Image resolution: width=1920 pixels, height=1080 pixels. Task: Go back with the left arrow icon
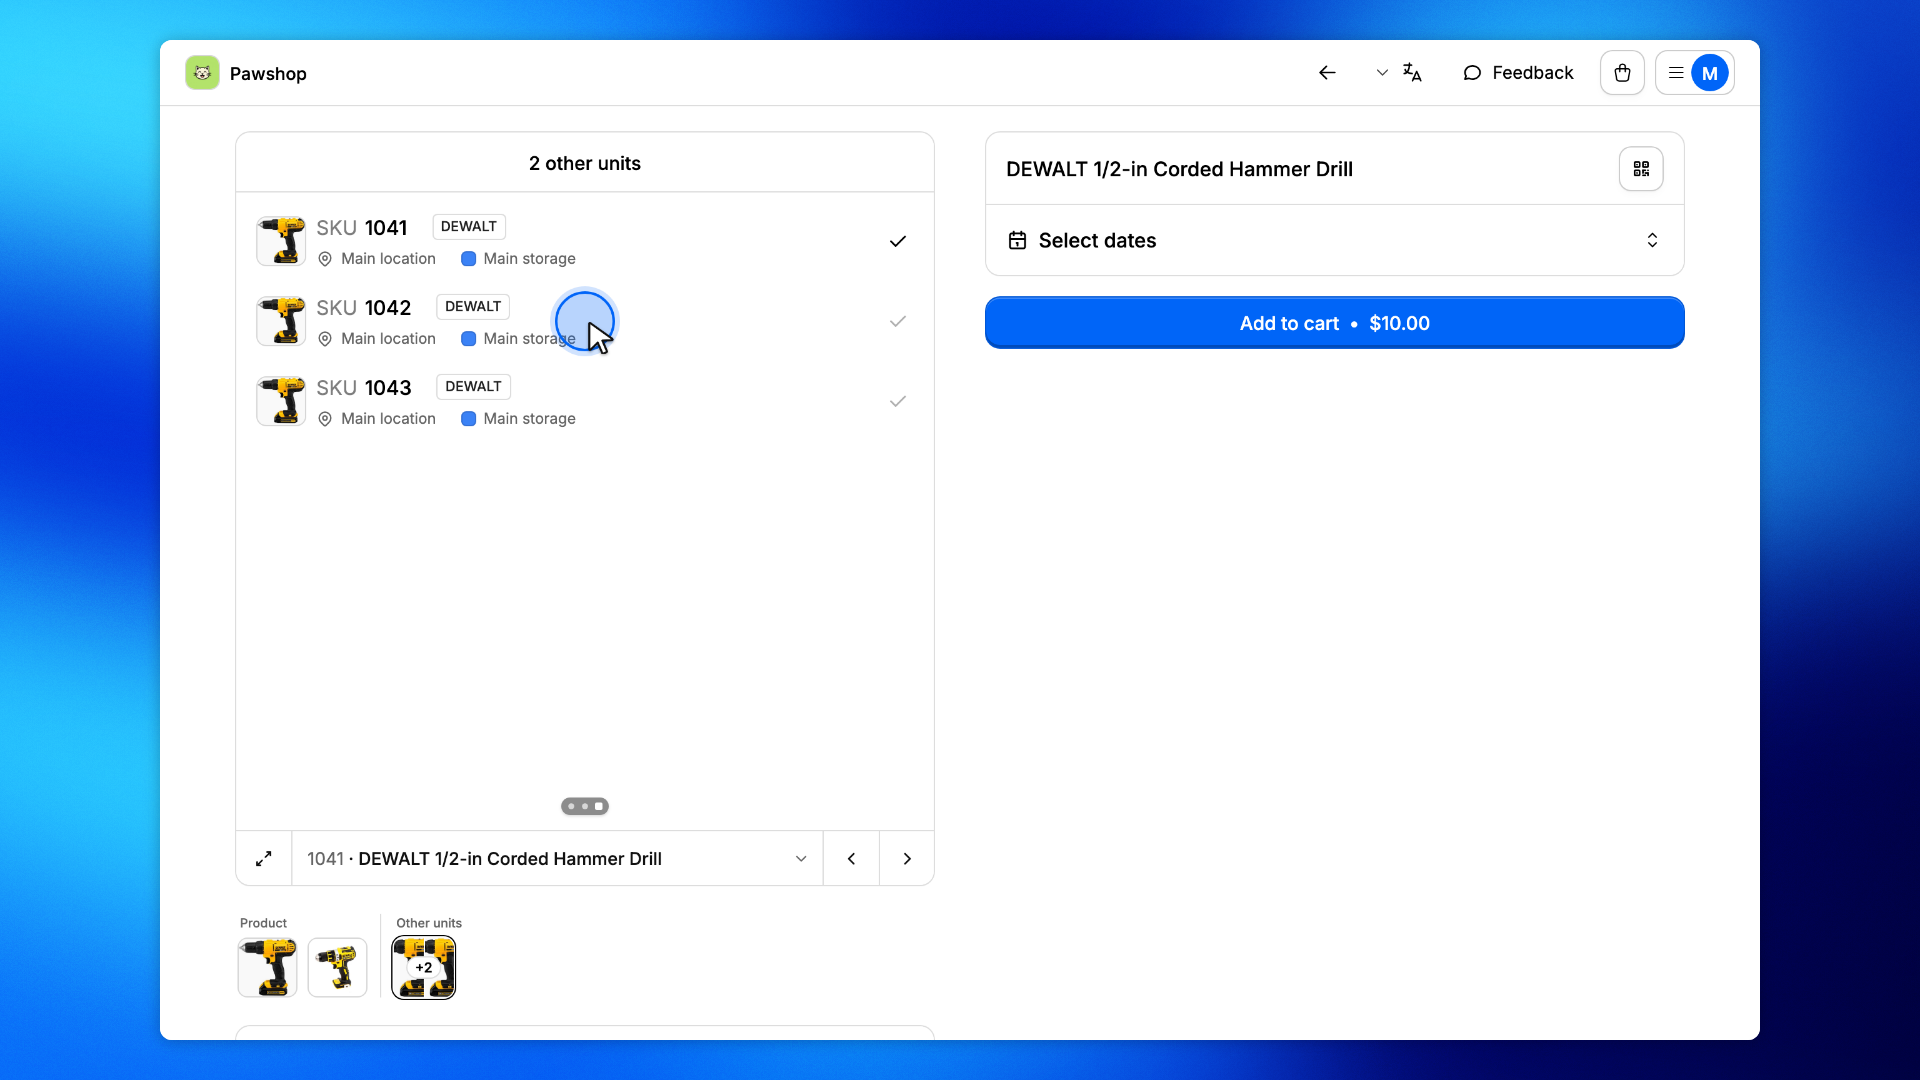pos(1327,73)
